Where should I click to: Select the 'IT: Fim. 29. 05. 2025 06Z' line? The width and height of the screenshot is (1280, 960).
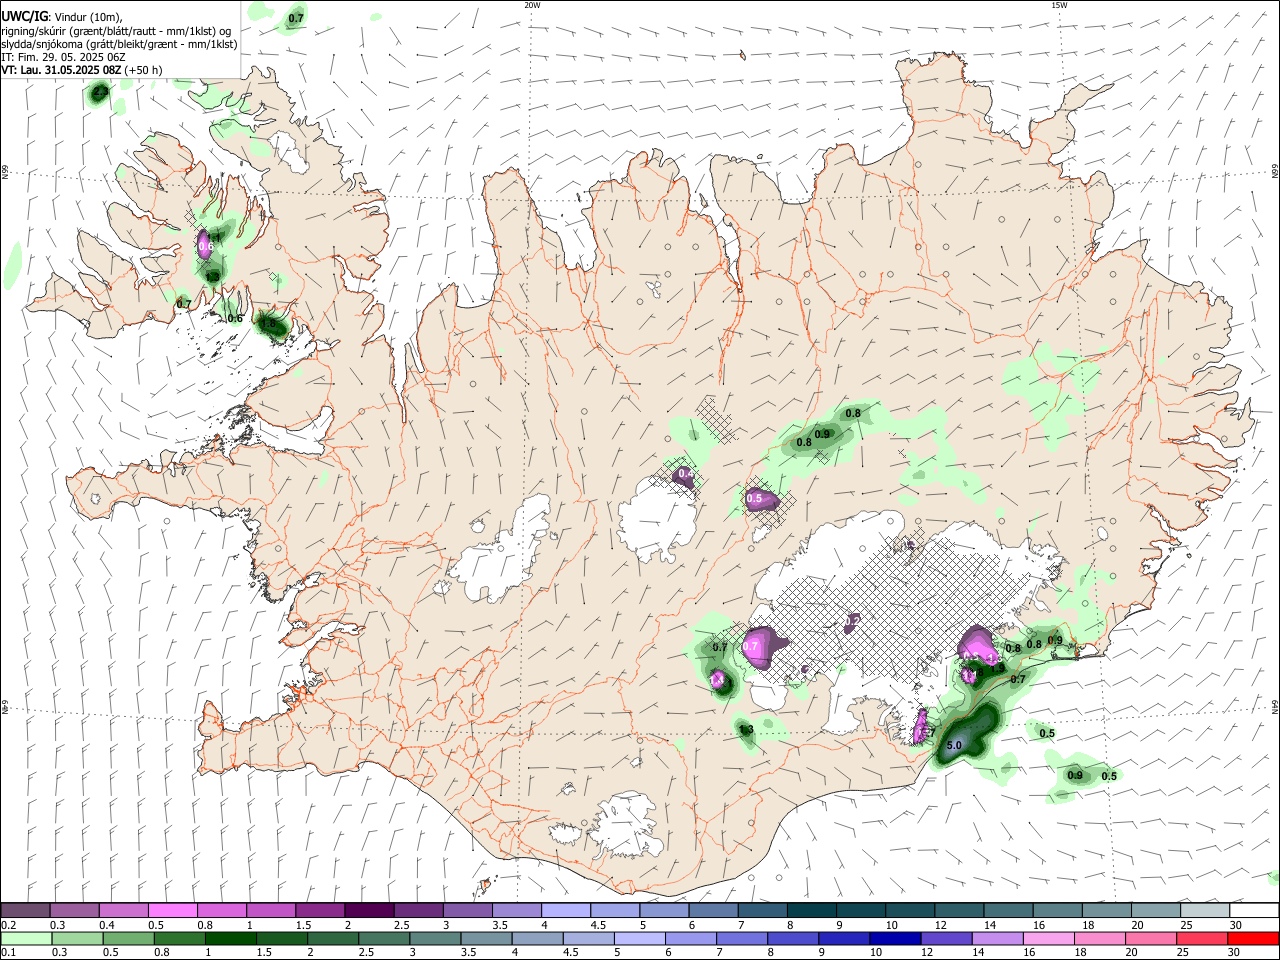pyautogui.click(x=65, y=57)
